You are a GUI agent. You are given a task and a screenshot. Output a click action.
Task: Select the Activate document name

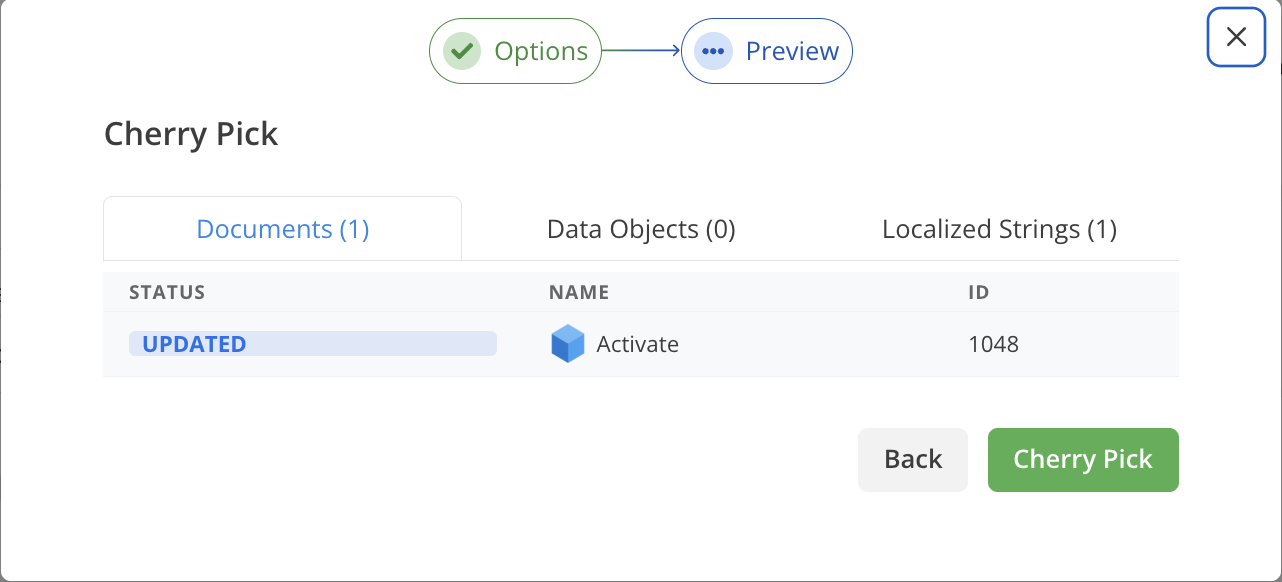637,344
